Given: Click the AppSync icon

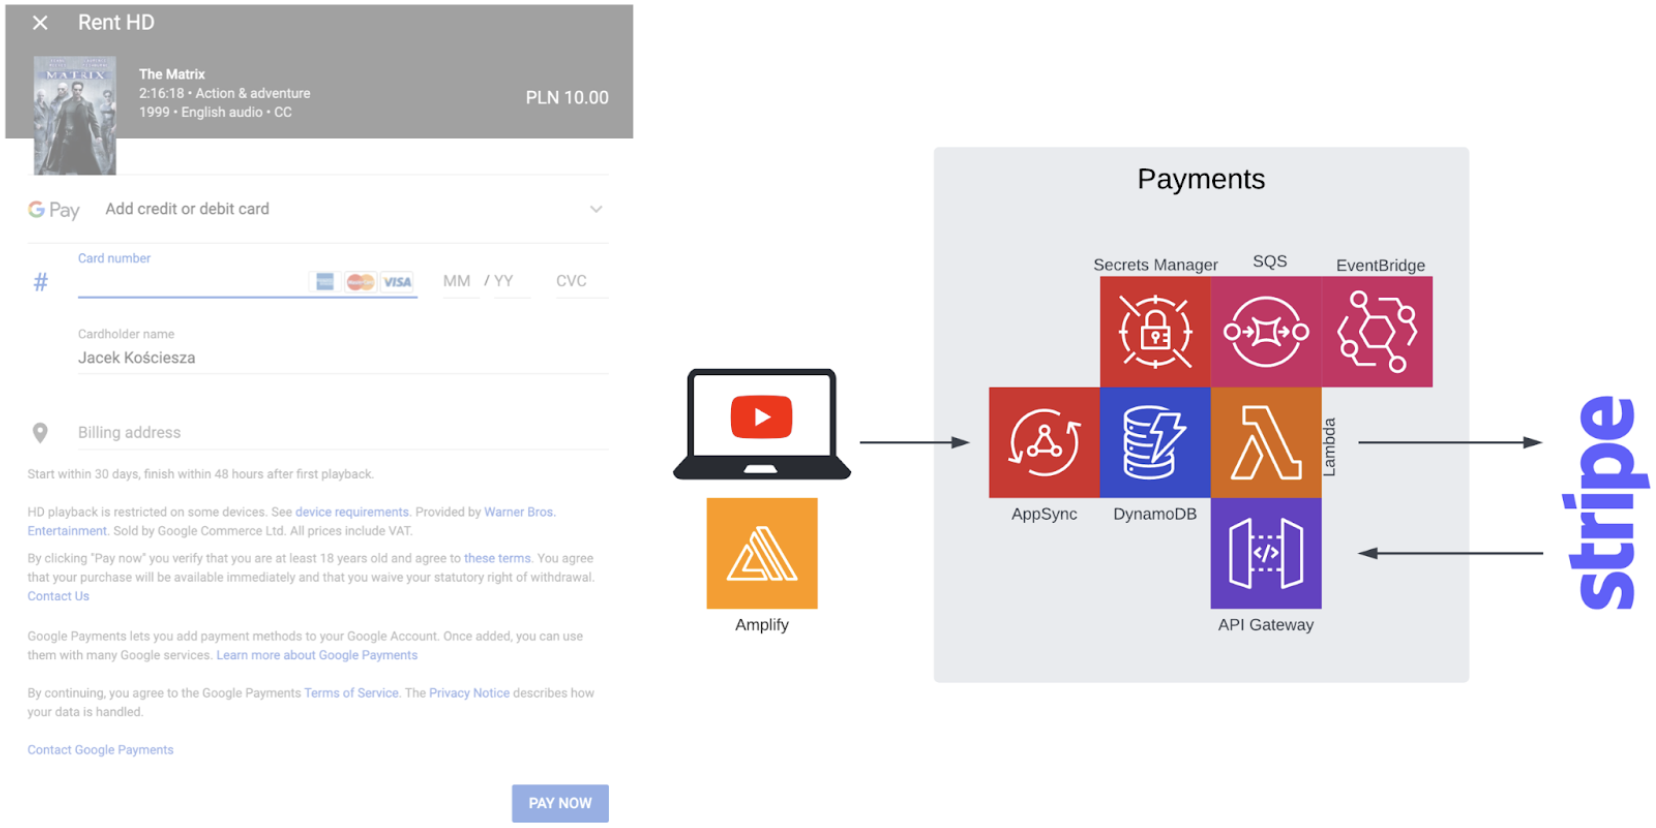Looking at the screenshot, I should 1044,442.
